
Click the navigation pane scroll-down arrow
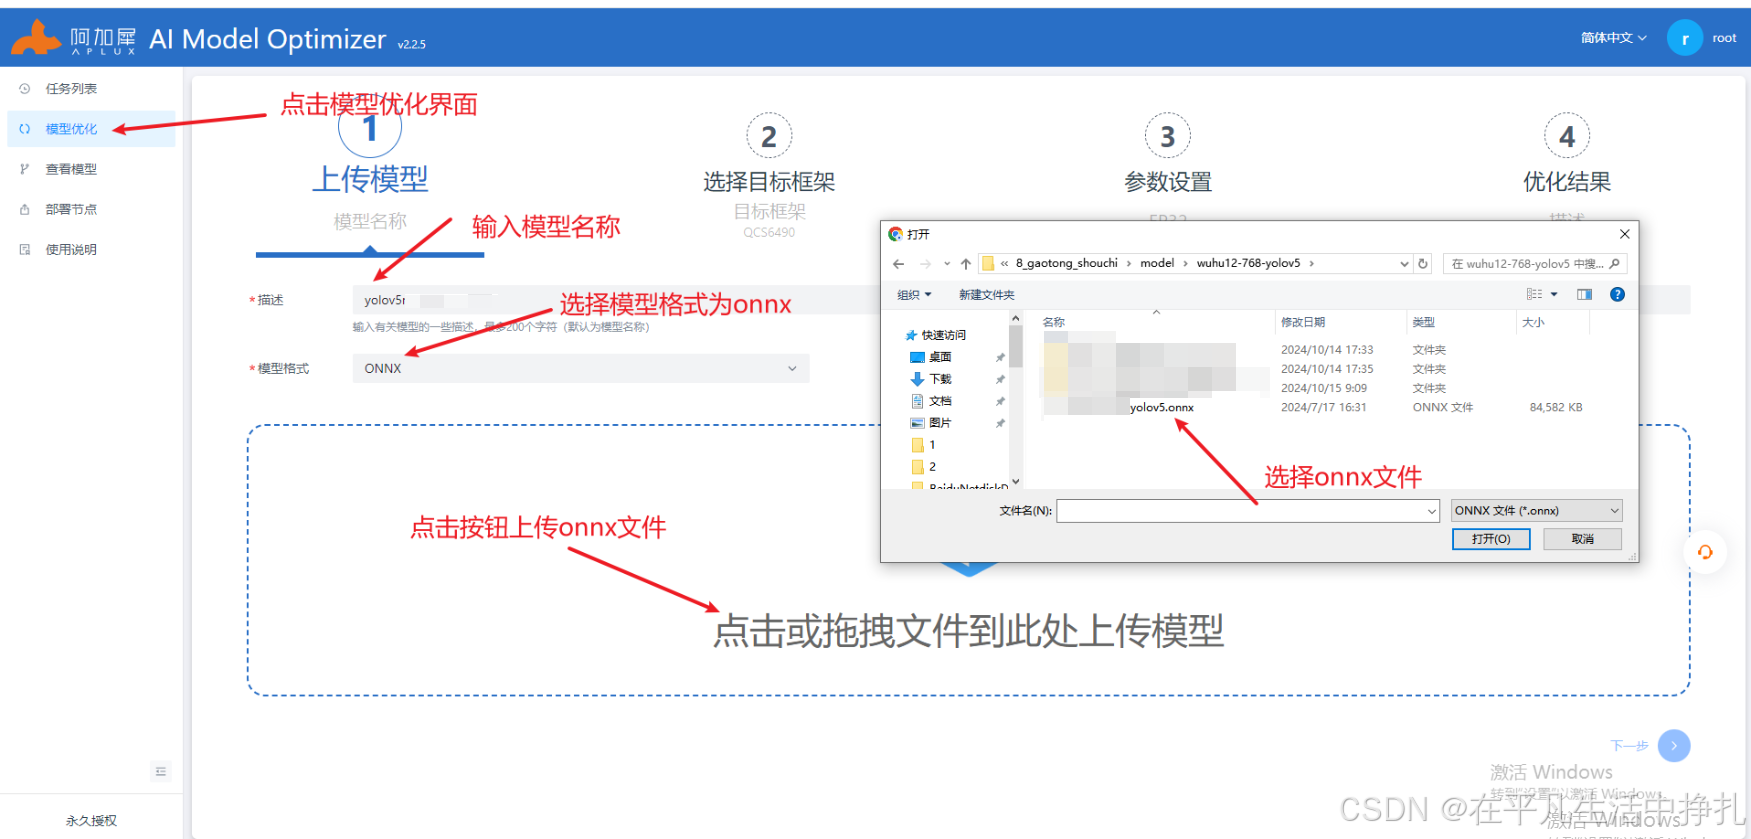pos(1016,481)
